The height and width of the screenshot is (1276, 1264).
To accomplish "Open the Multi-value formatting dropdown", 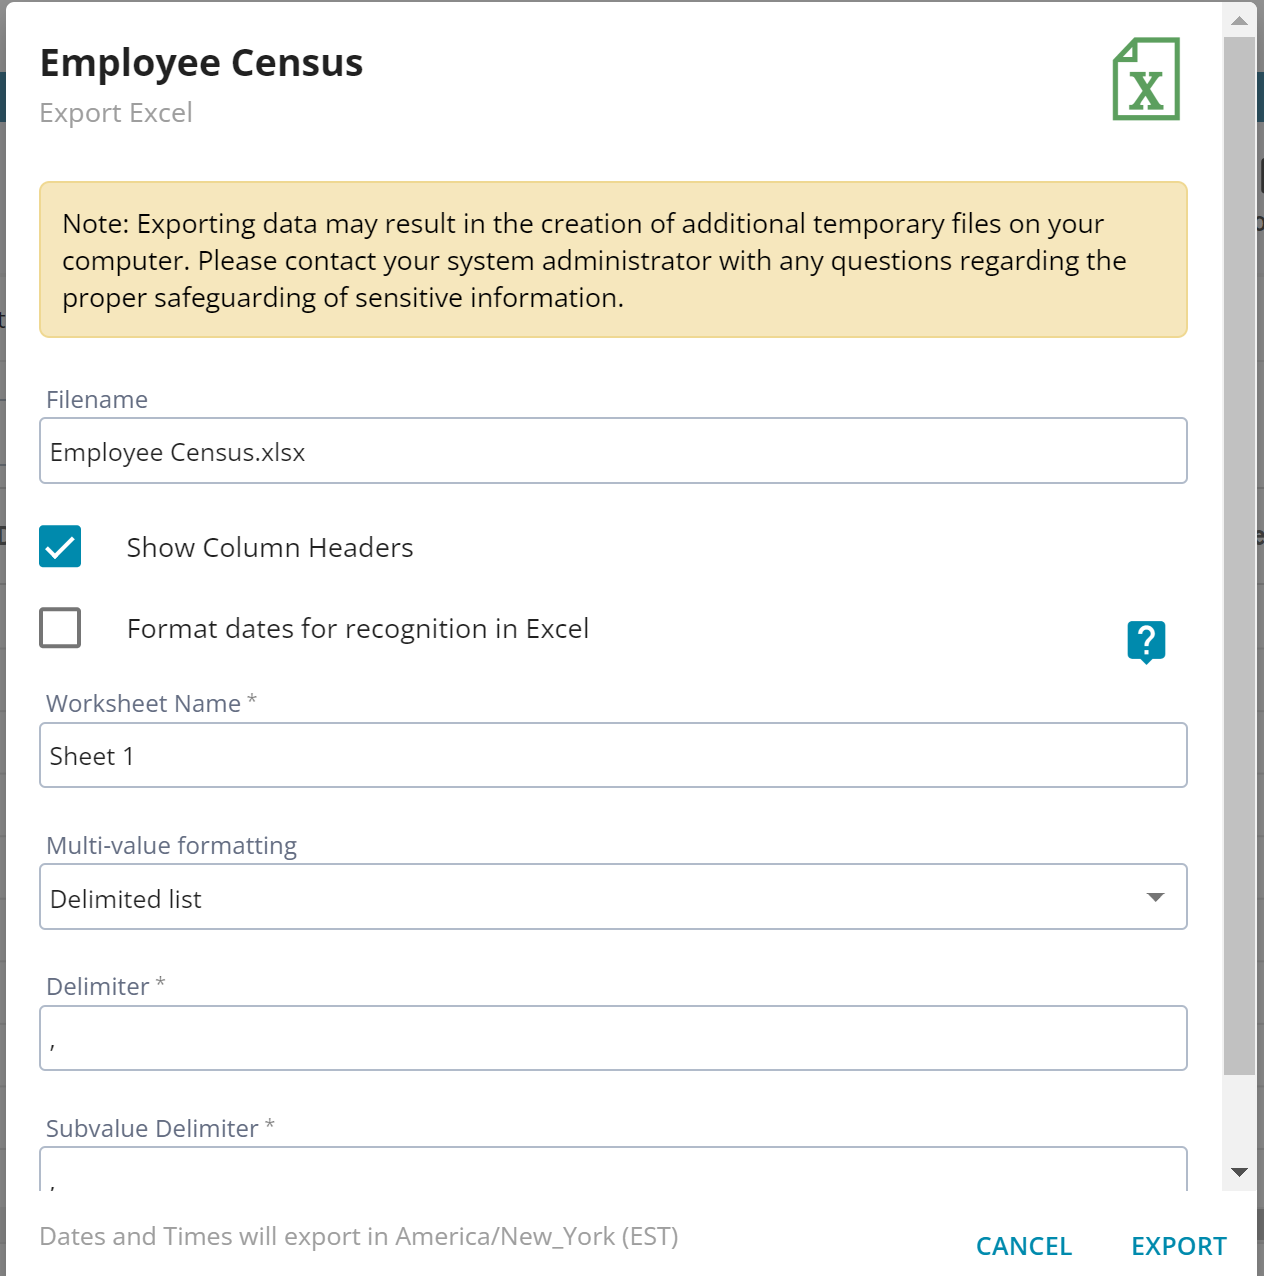I will pyautogui.click(x=612, y=897).
